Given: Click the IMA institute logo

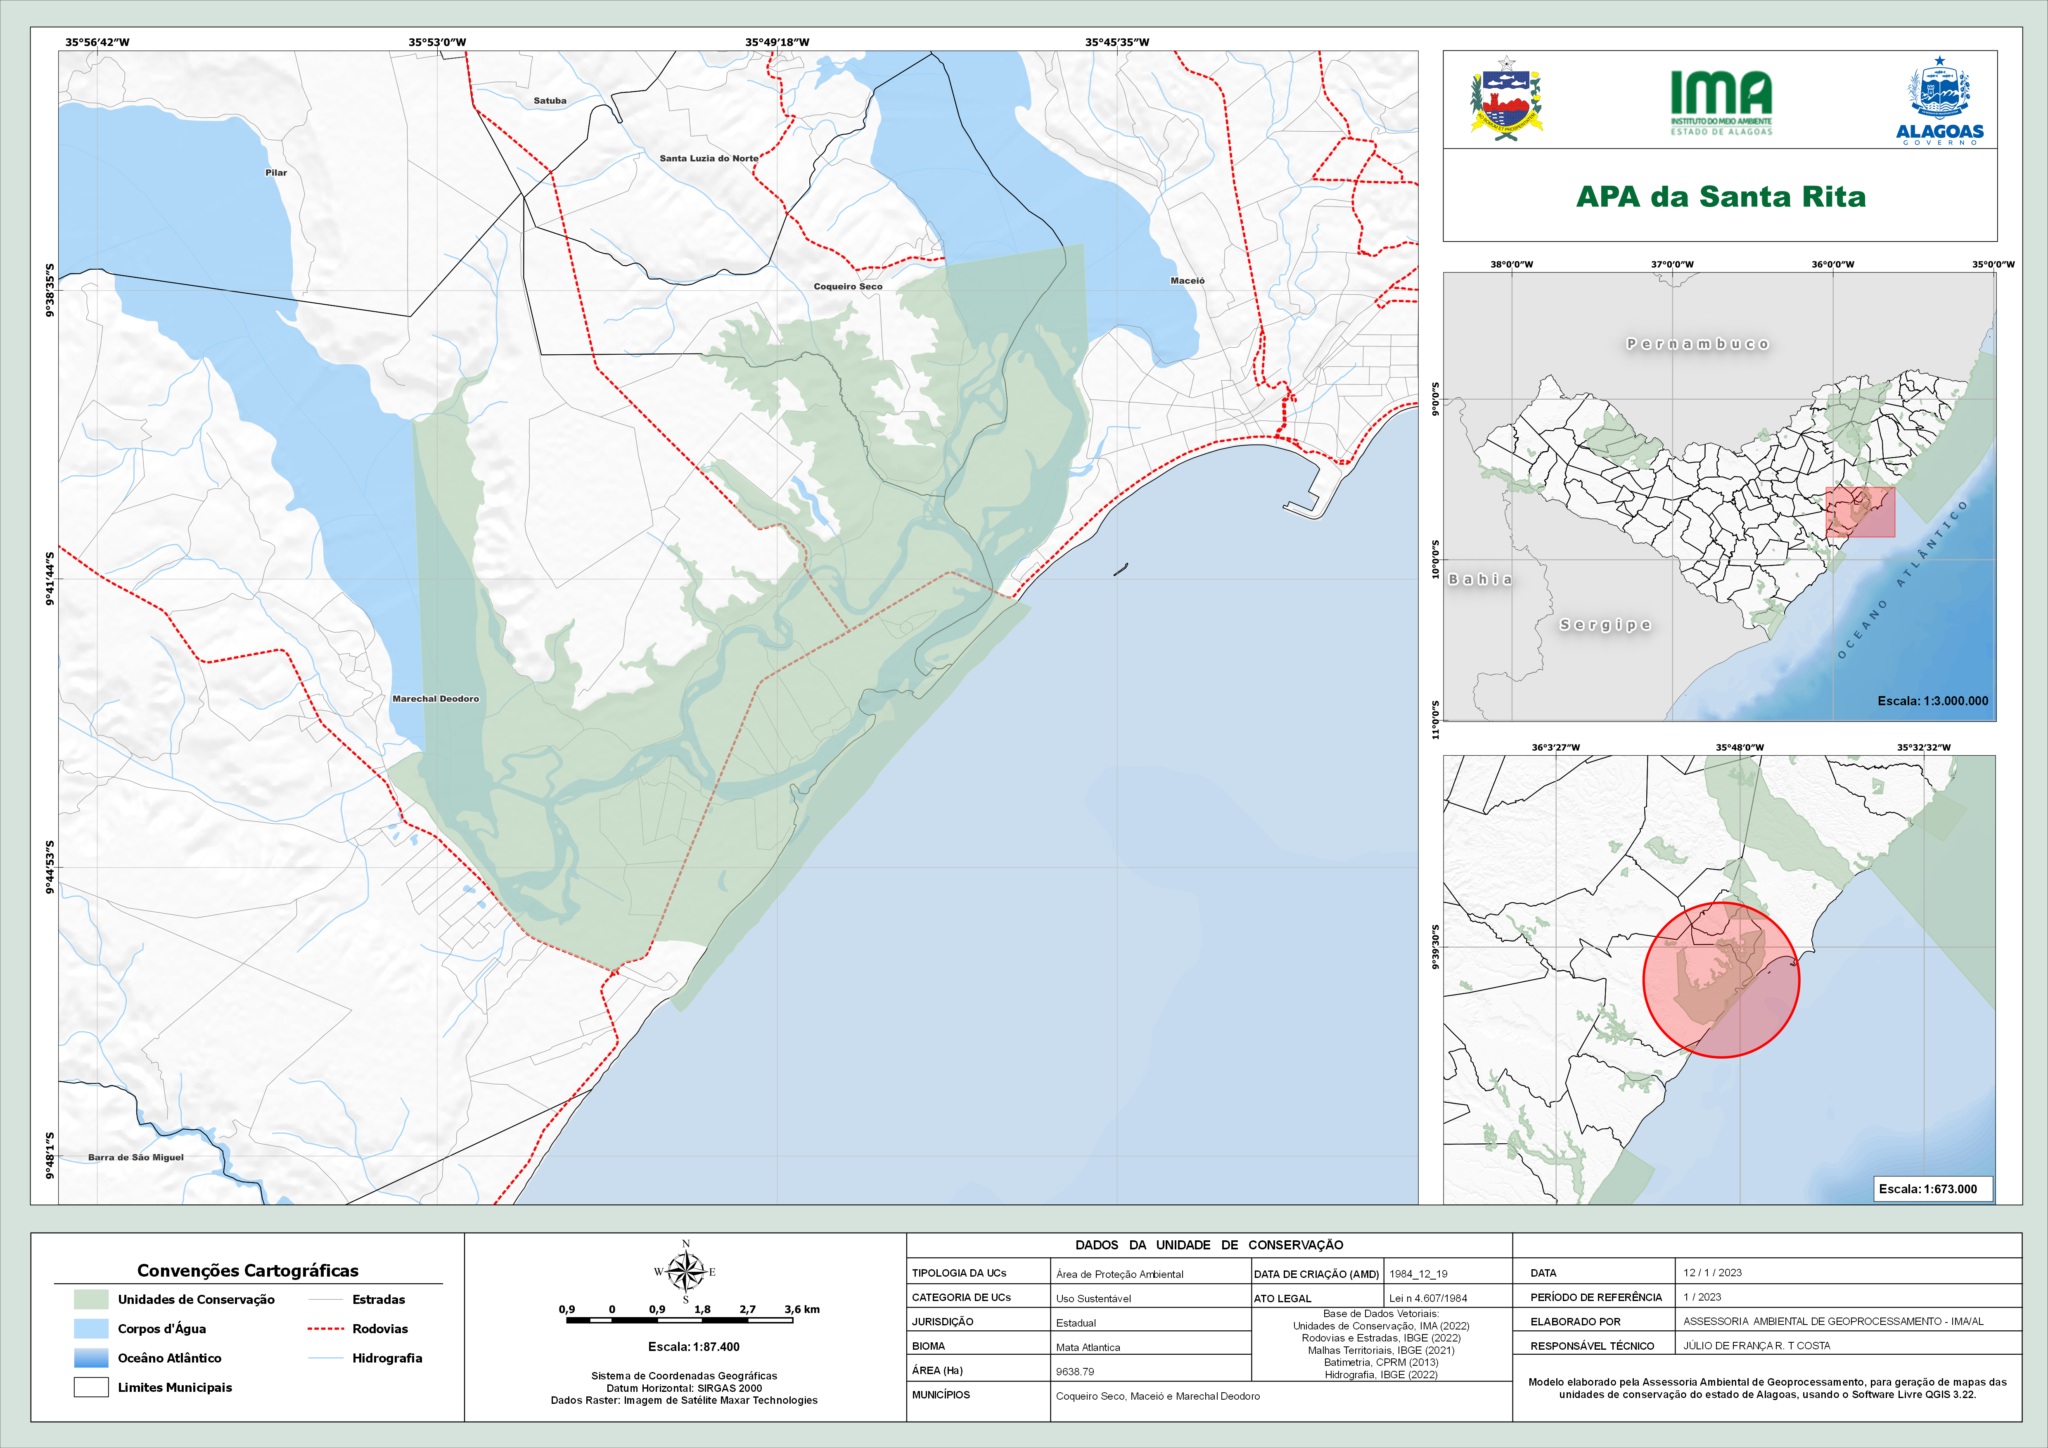Looking at the screenshot, I should point(1721,101).
